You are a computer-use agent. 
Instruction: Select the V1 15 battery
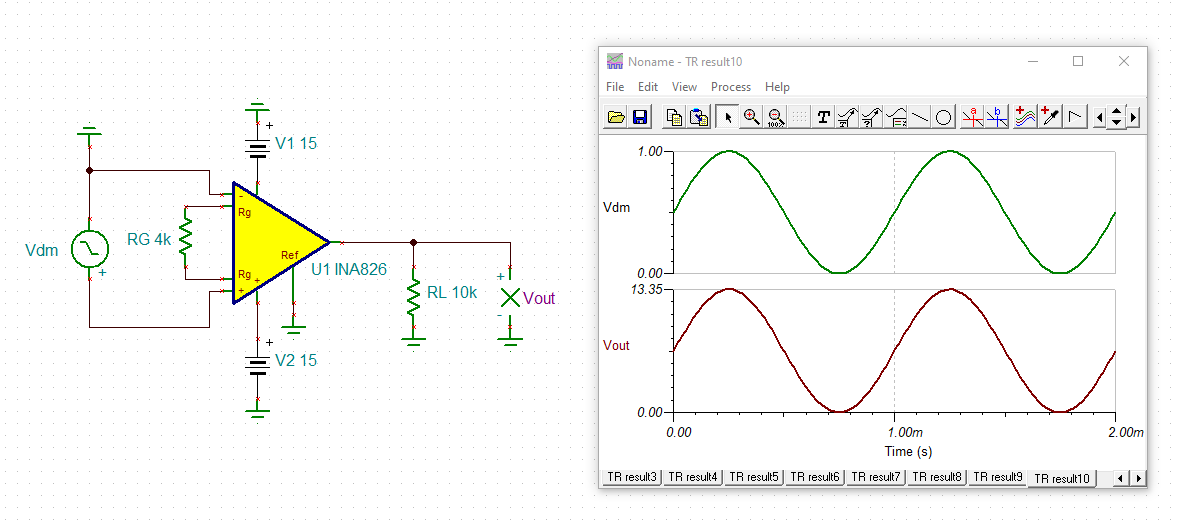click(258, 150)
